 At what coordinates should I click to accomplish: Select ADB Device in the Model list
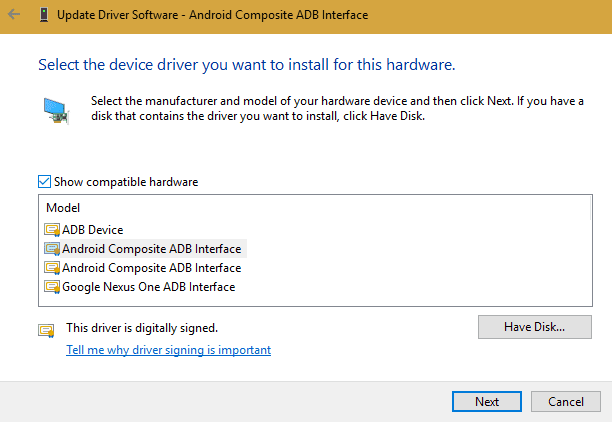93,230
